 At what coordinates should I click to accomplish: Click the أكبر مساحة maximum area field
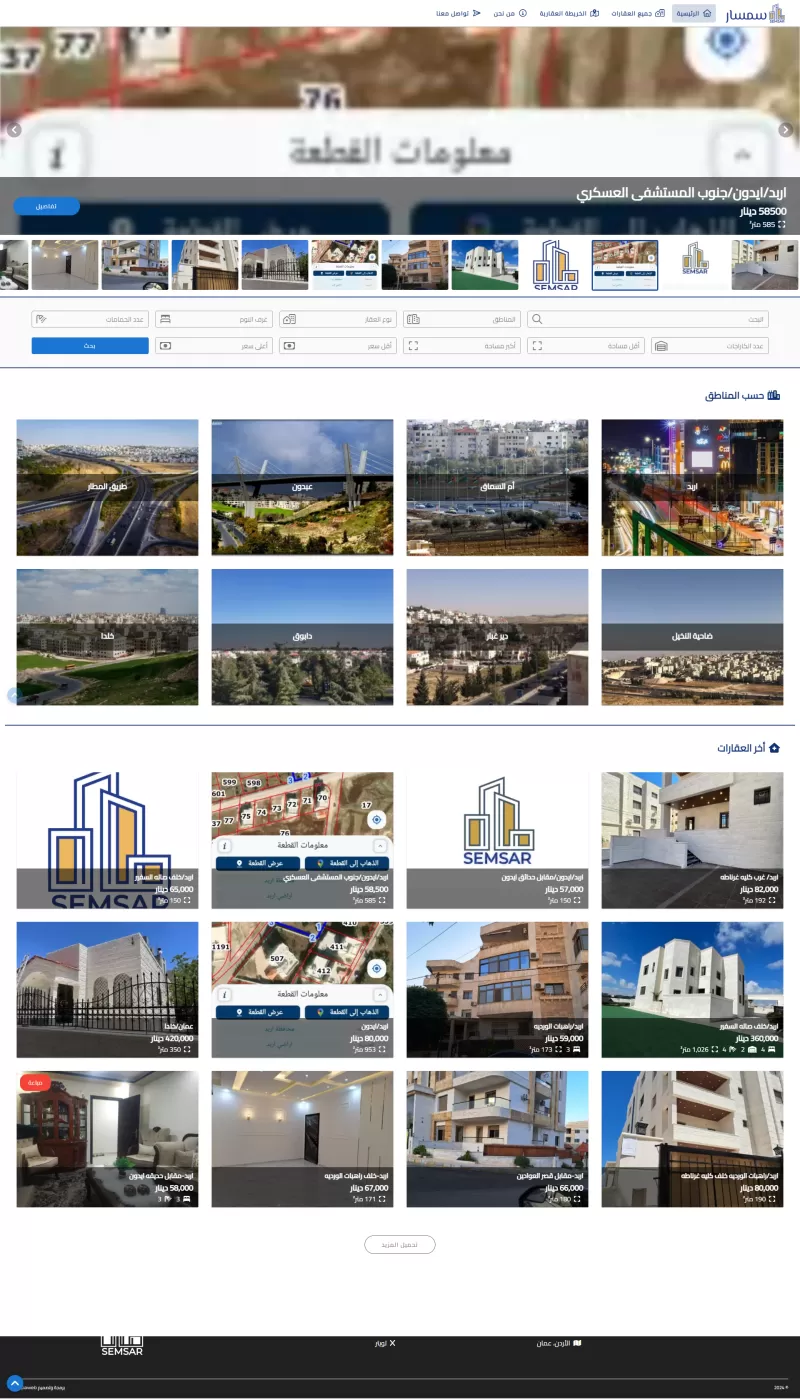462,346
